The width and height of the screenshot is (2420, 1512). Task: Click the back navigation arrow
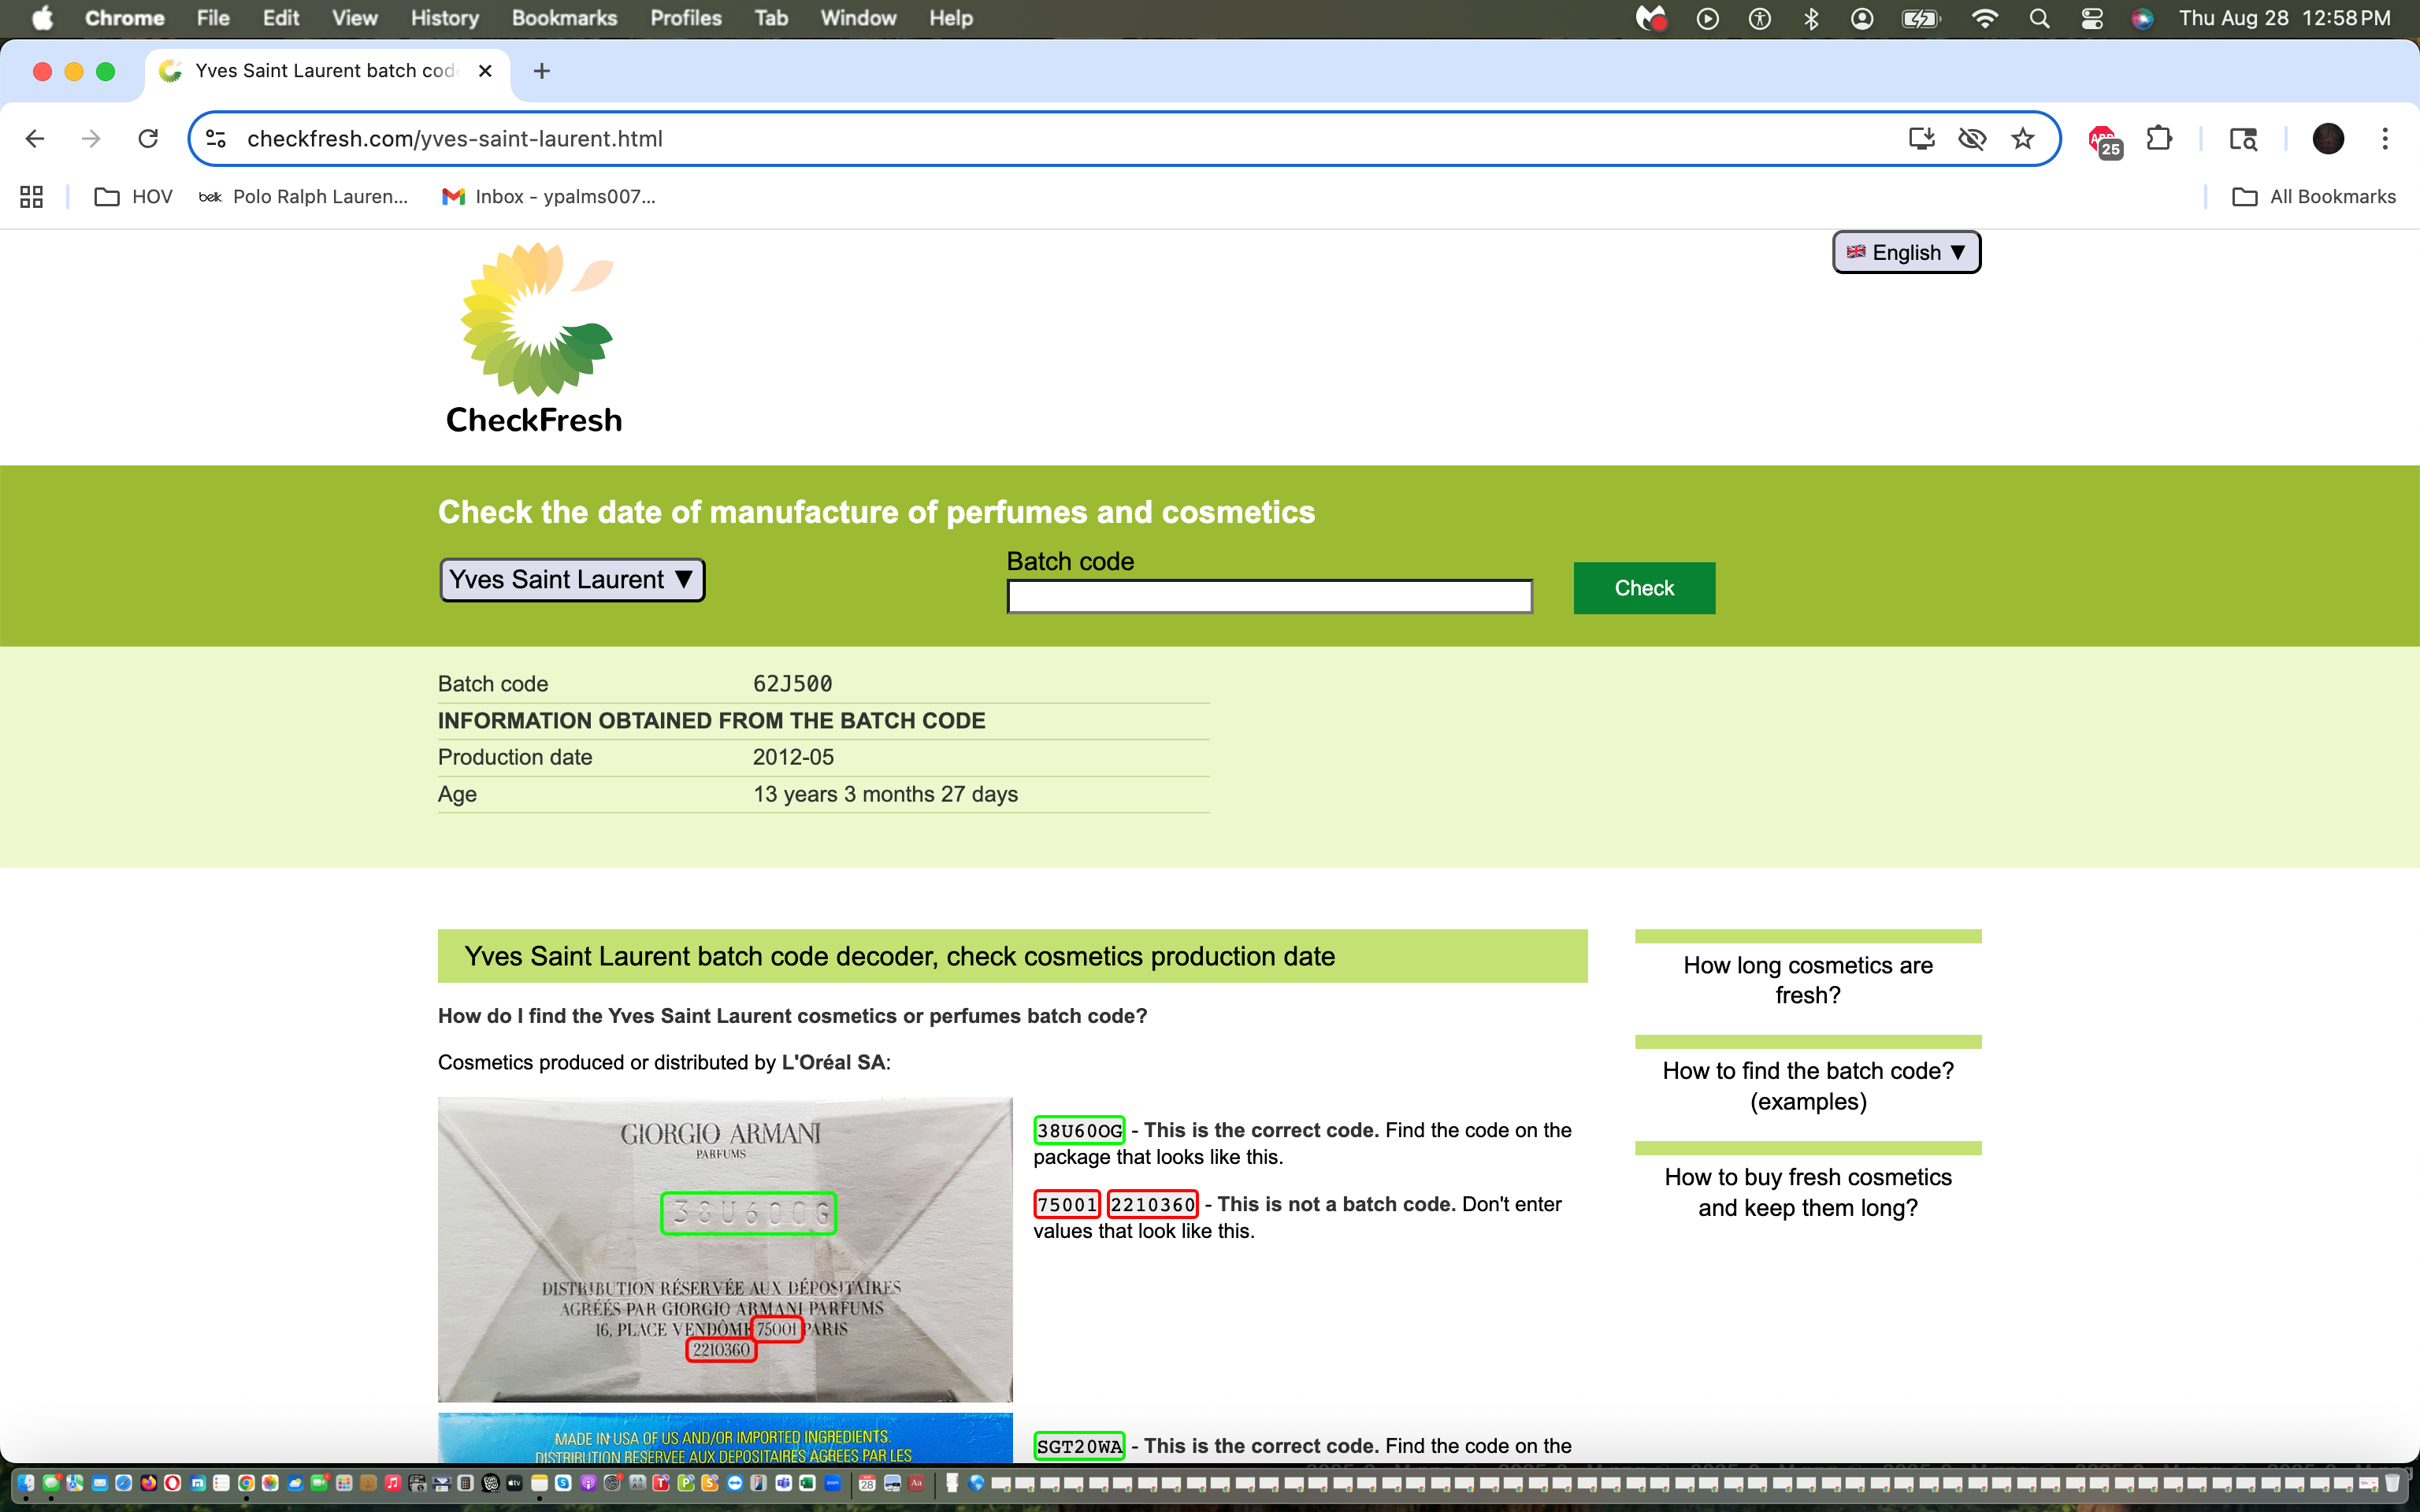click(x=35, y=139)
